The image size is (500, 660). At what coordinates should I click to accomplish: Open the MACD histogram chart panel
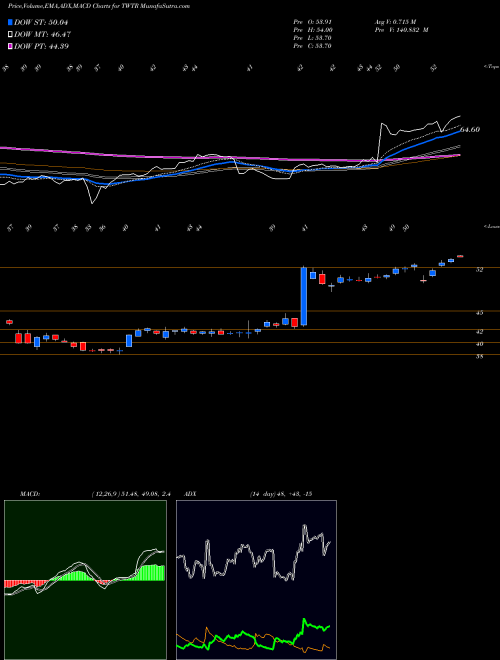click(85, 580)
